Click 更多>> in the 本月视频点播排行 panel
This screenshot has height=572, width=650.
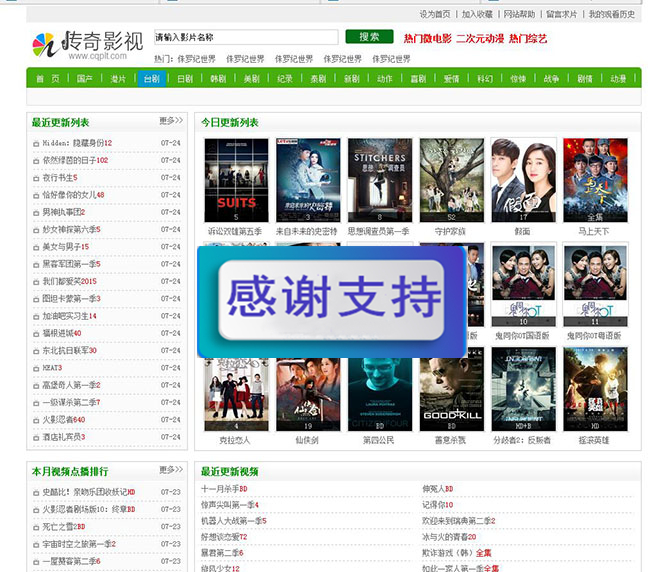[x=171, y=470]
